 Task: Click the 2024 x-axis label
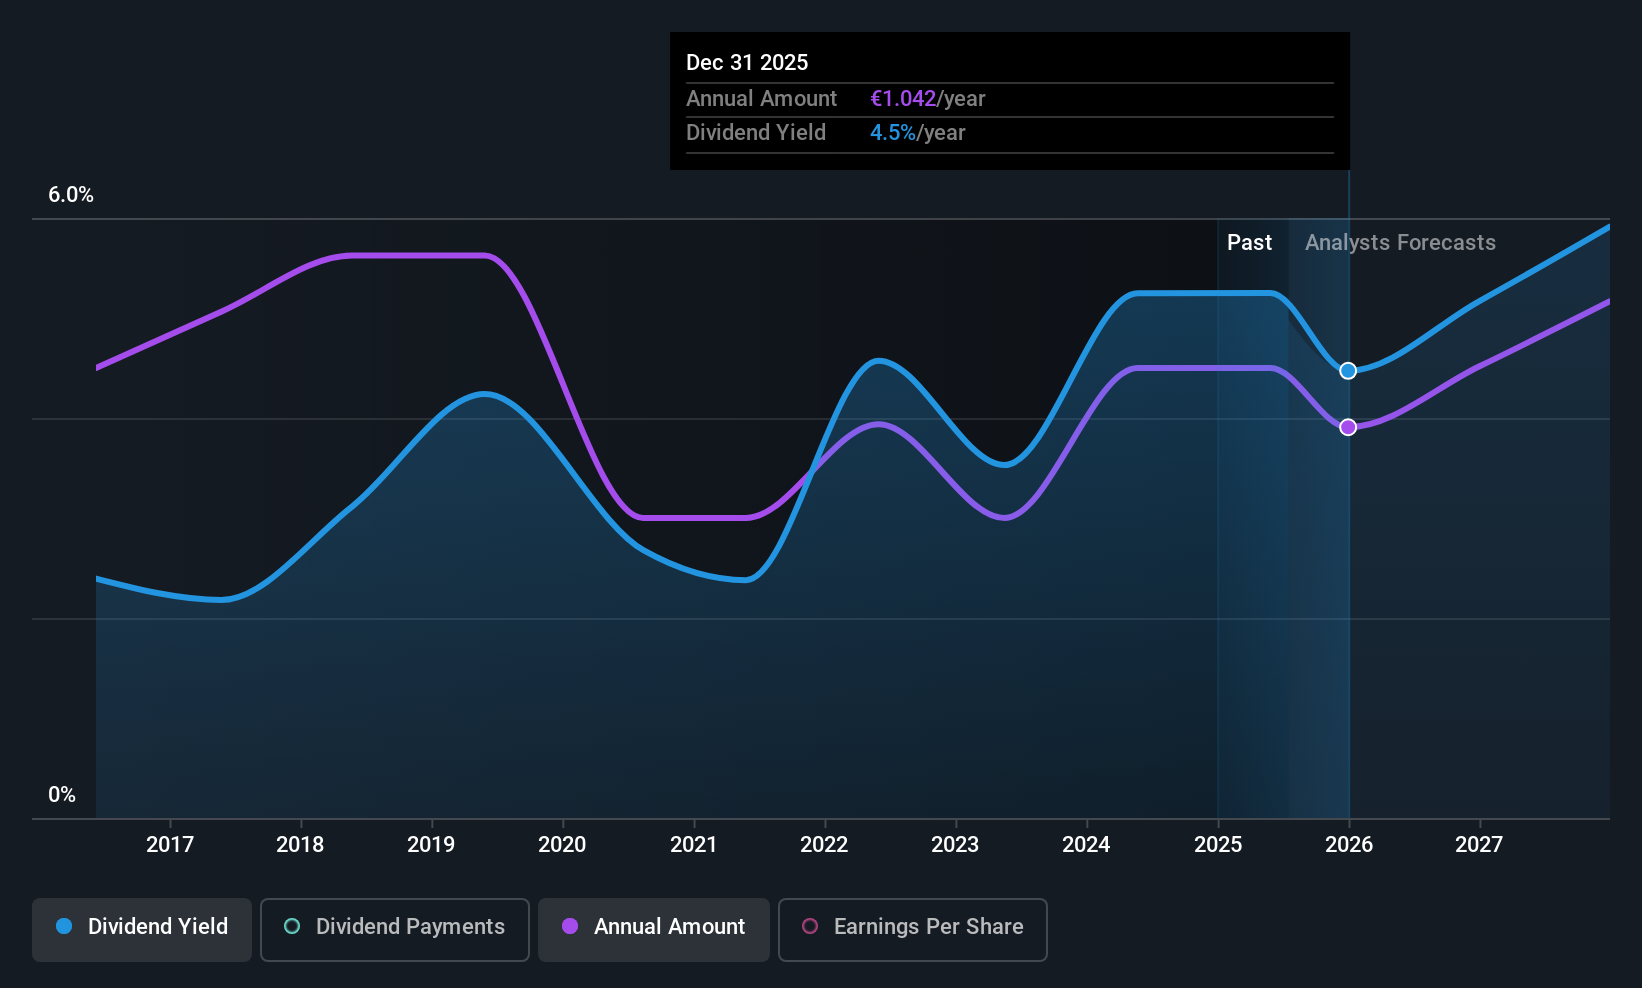click(1086, 844)
